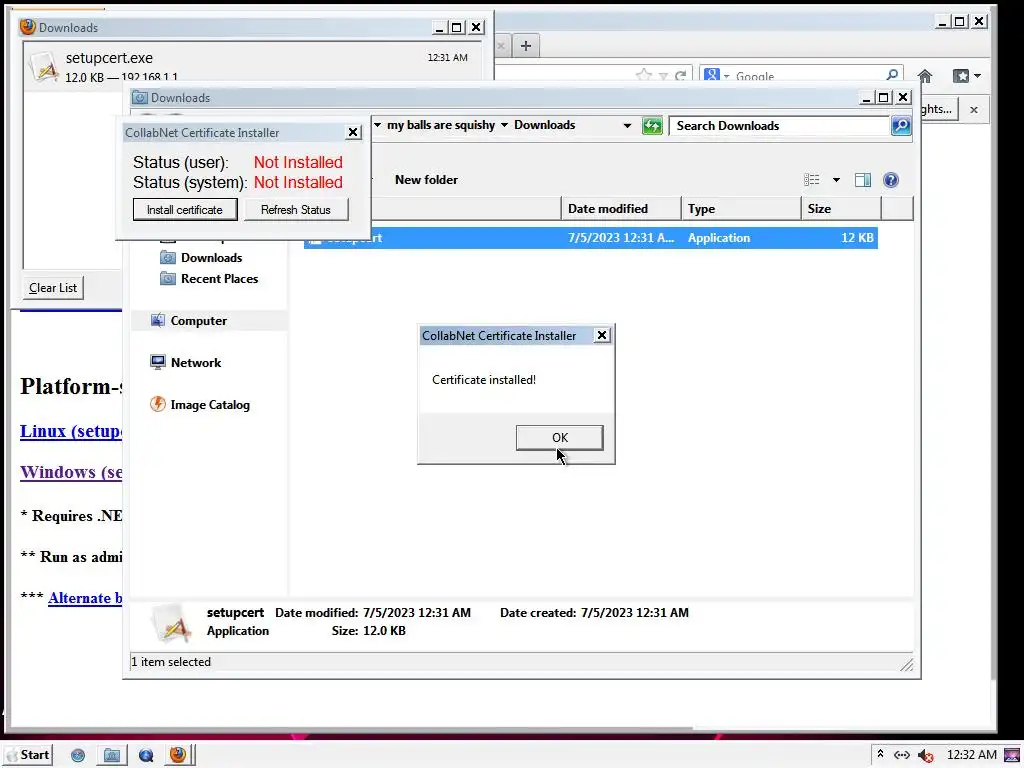This screenshot has height=768, width=1024.
Task: Close the status window of CollabNet Certificate Installer
Action: (x=353, y=132)
